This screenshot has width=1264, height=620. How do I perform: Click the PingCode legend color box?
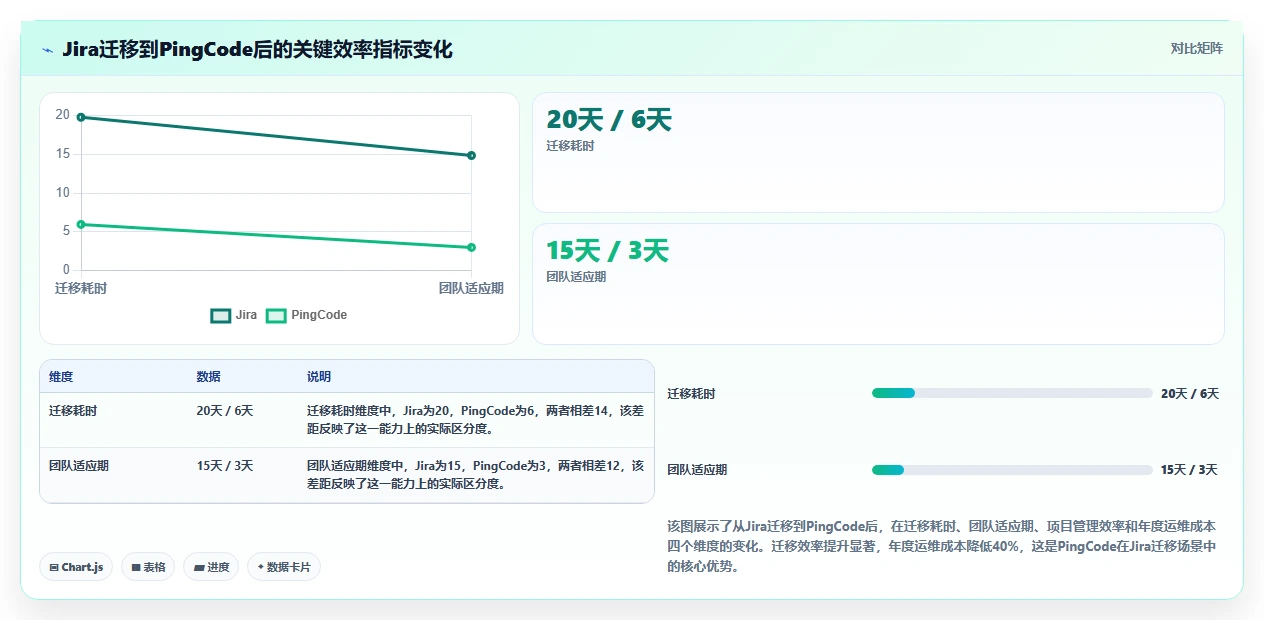pos(276,316)
